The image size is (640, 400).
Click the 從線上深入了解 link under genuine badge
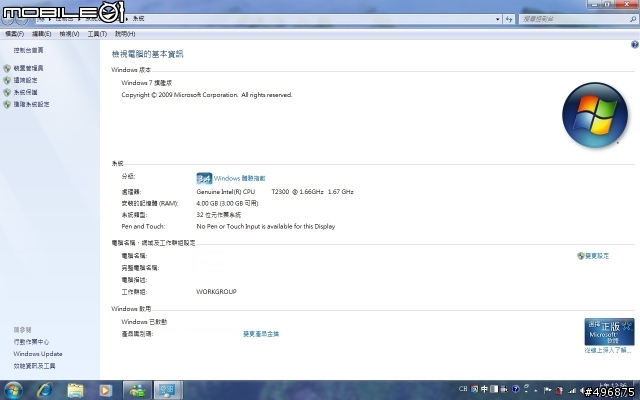coord(608,350)
